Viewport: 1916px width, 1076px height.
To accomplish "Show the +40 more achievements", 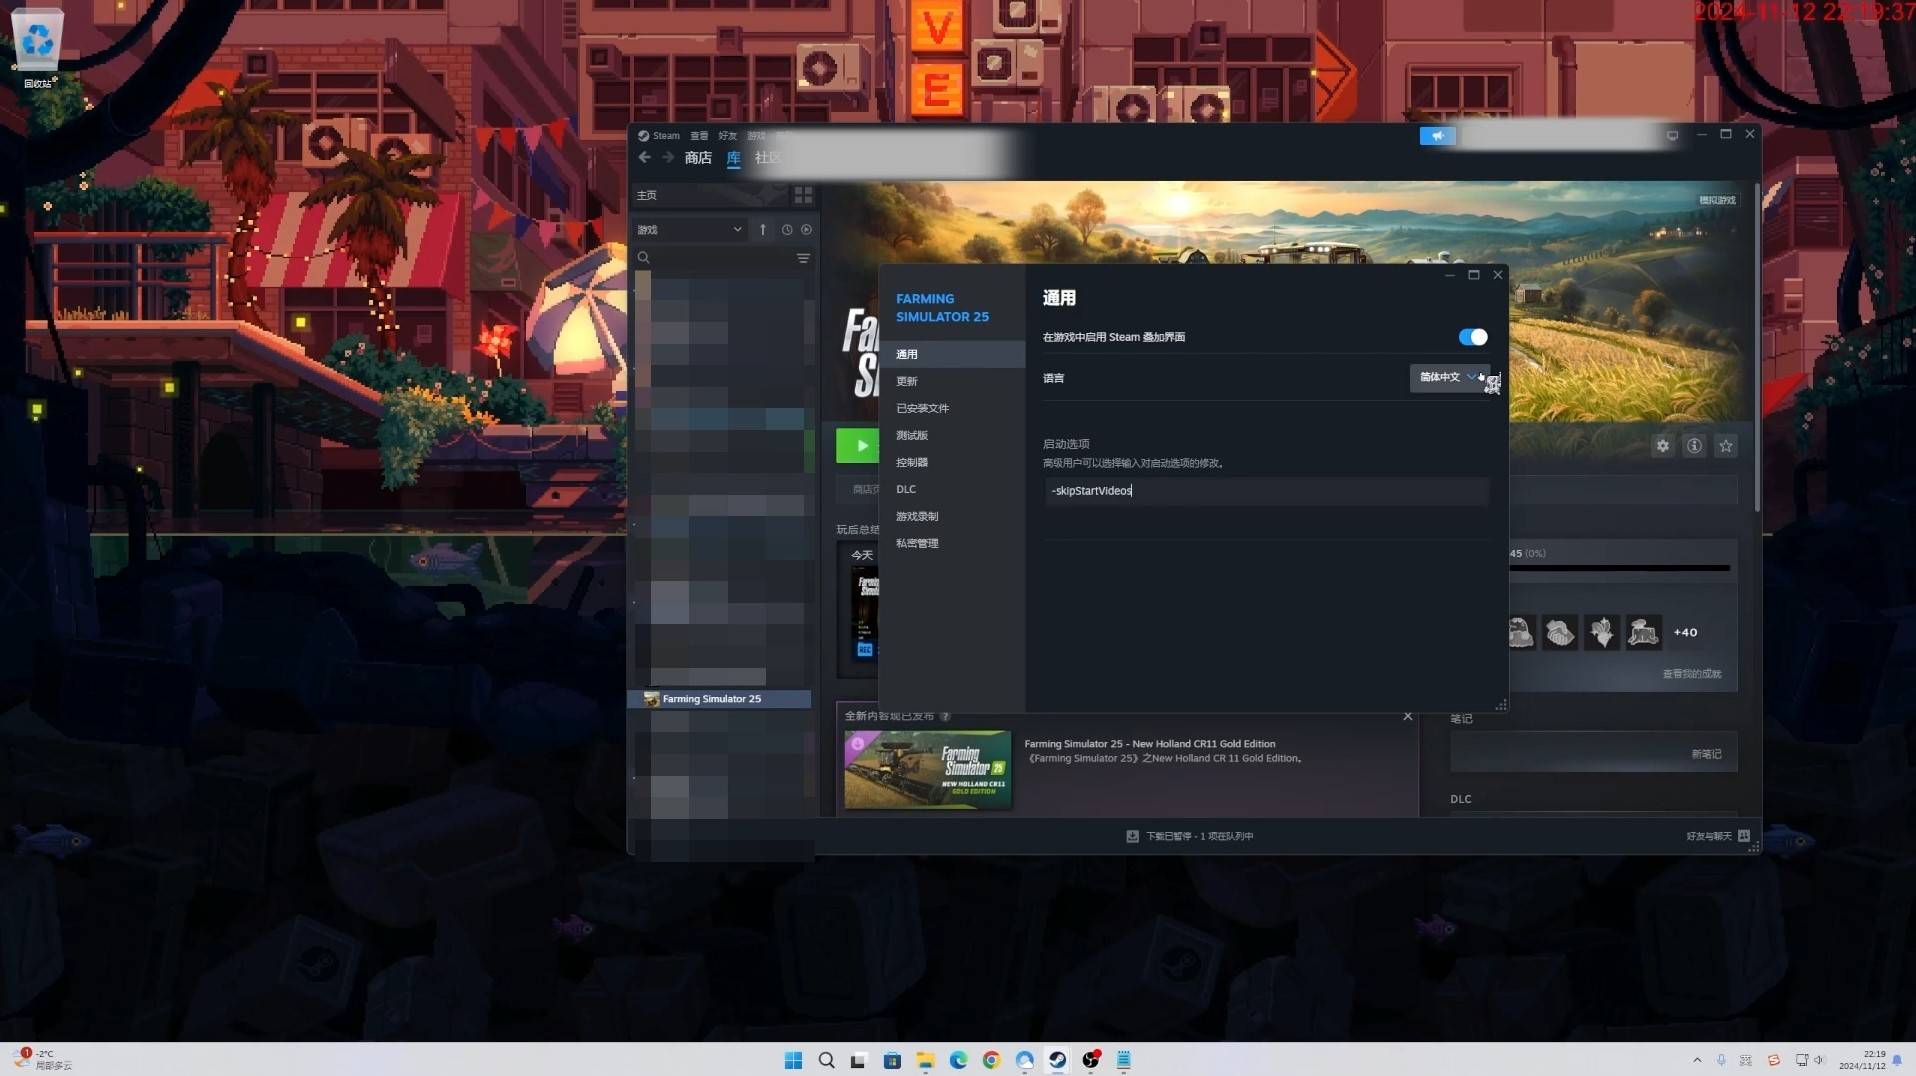I will (1685, 632).
